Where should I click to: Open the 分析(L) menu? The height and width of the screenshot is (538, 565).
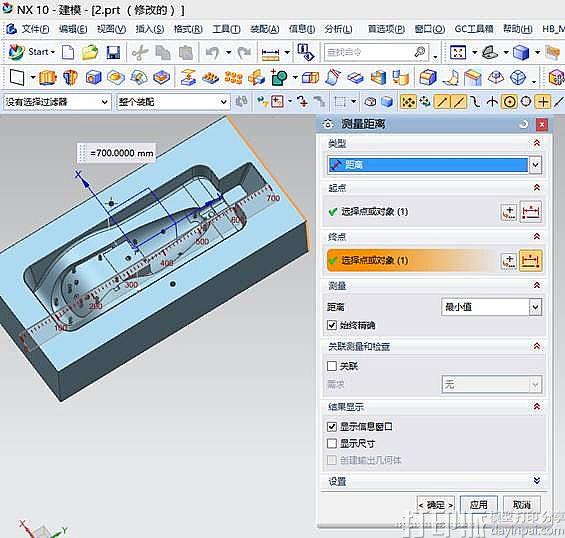coord(338,29)
